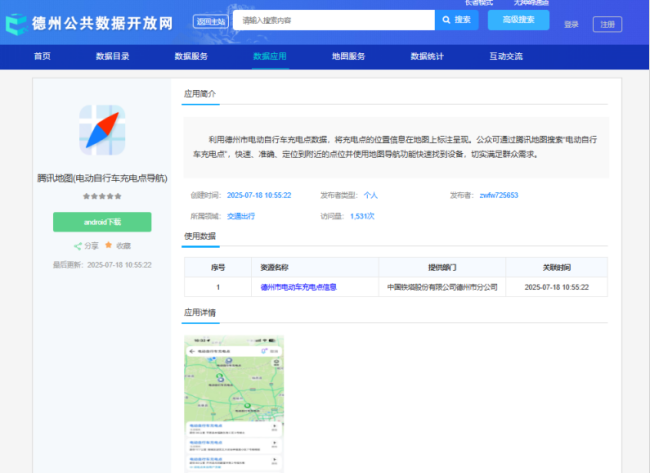Open 数据目录 navigation item

tap(112, 57)
